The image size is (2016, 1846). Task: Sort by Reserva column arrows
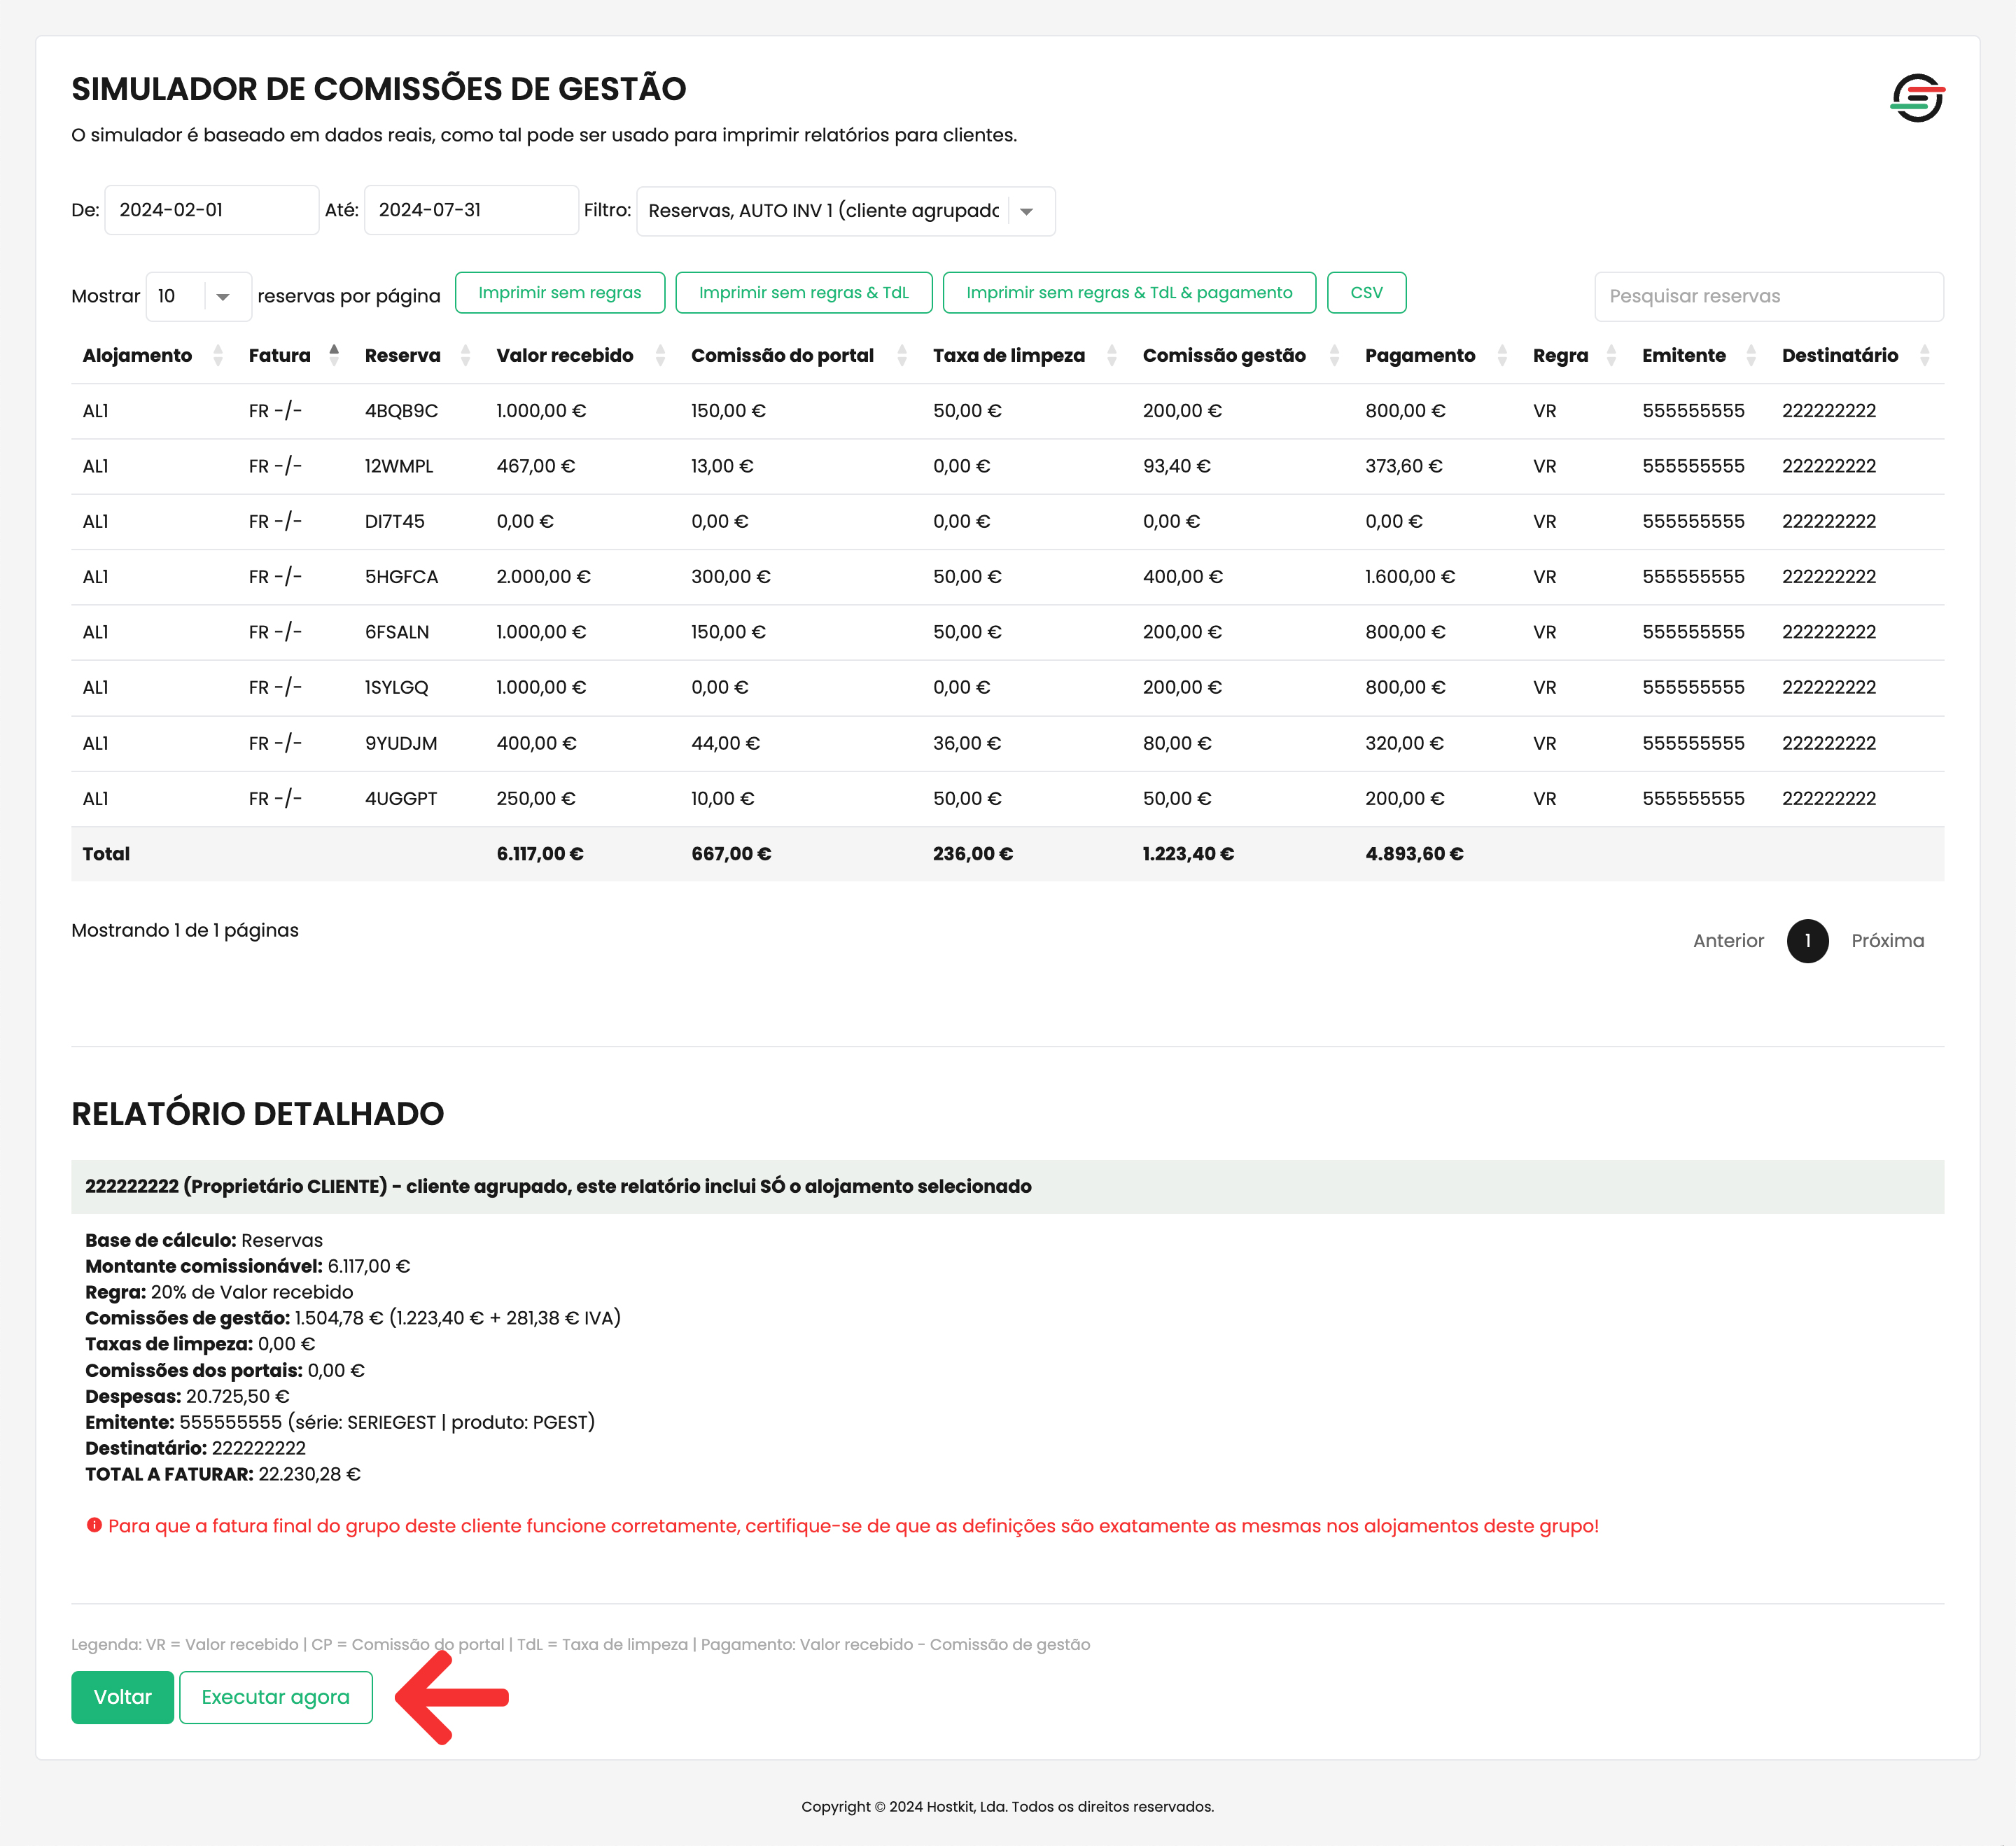465,355
